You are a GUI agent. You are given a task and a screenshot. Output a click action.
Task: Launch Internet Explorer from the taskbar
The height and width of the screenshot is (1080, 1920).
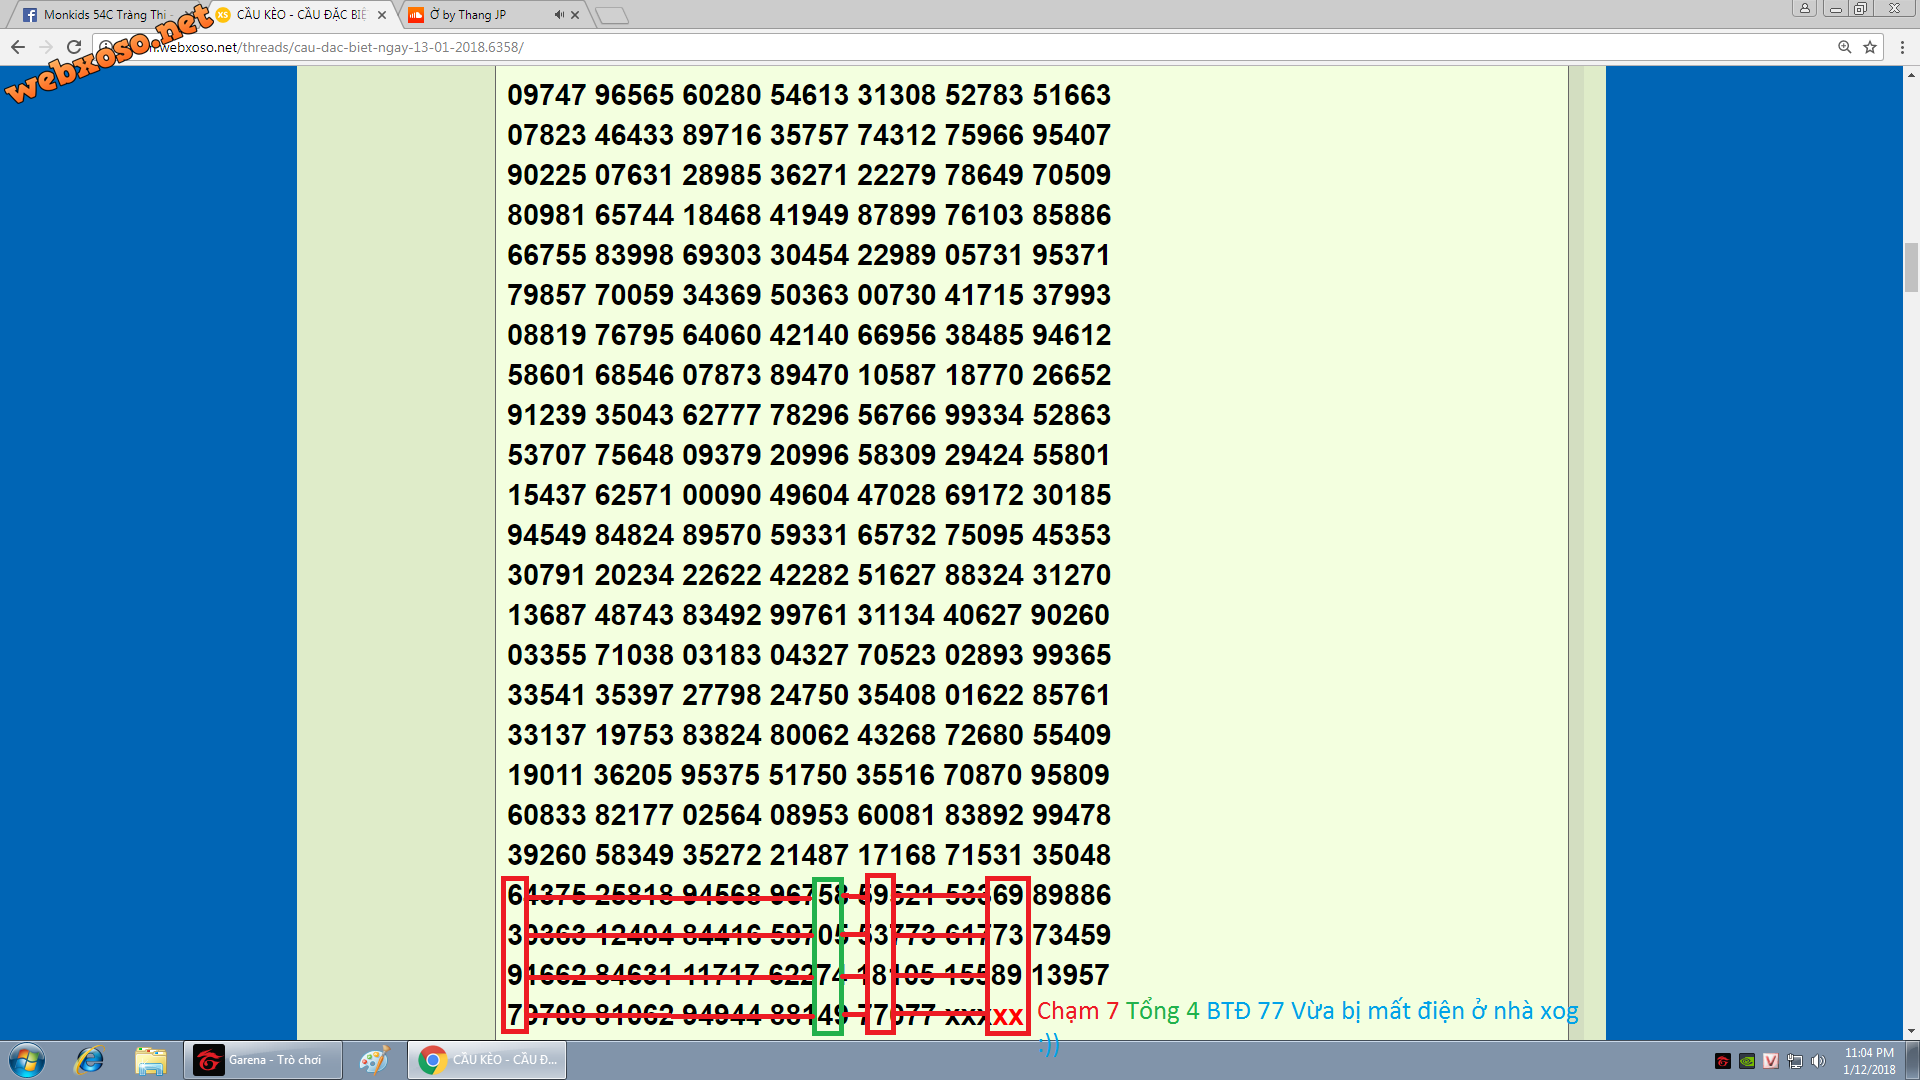click(x=89, y=1060)
